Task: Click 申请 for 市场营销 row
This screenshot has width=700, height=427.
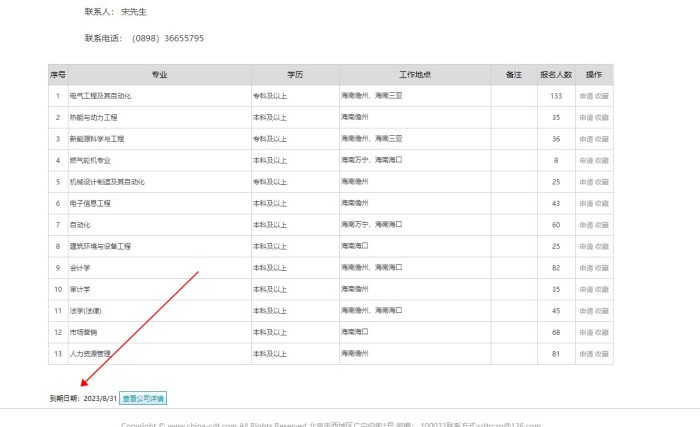Action: [x=585, y=332]
